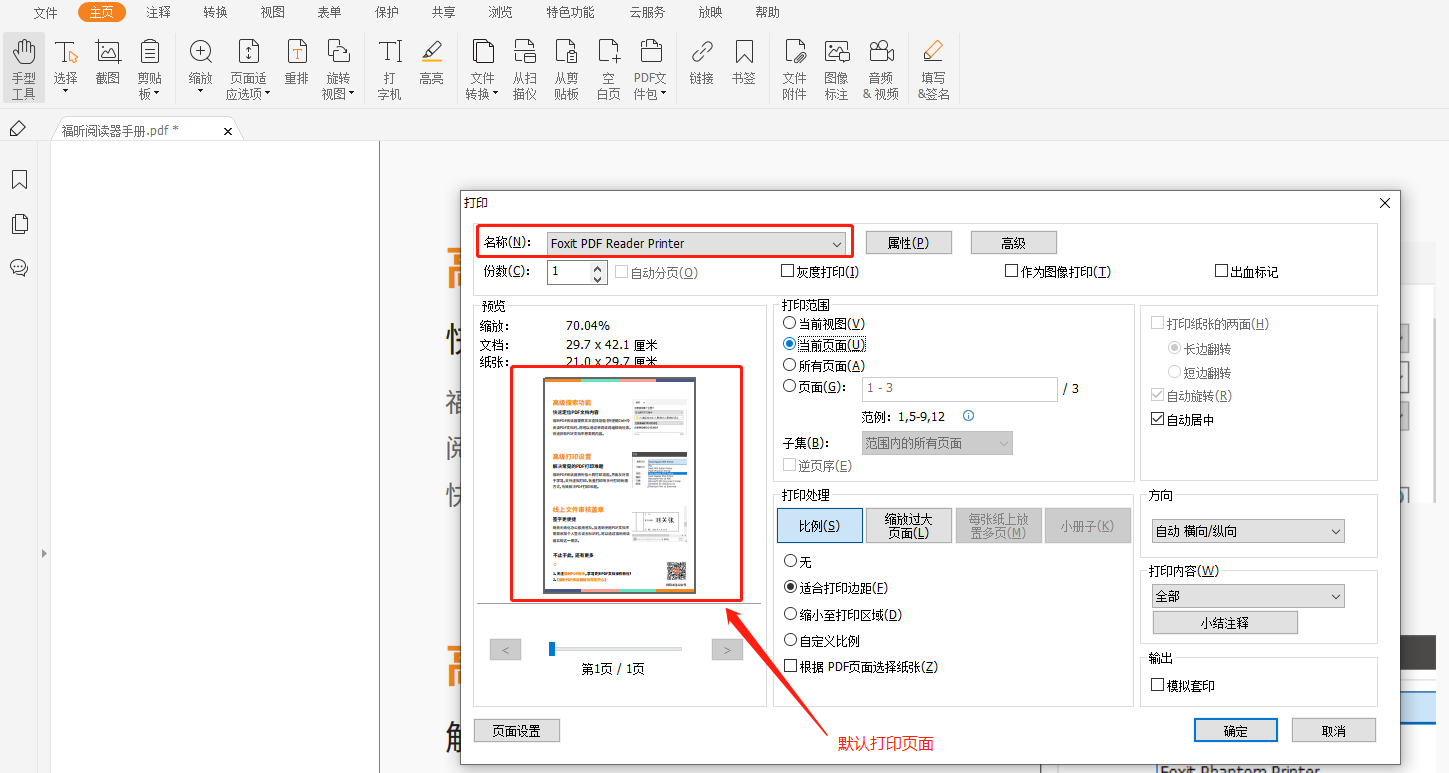Image resolution: width=1449 pixels, height=773 pixels.
Task: Open the printer name dropdown
Action: pos(697,243)
